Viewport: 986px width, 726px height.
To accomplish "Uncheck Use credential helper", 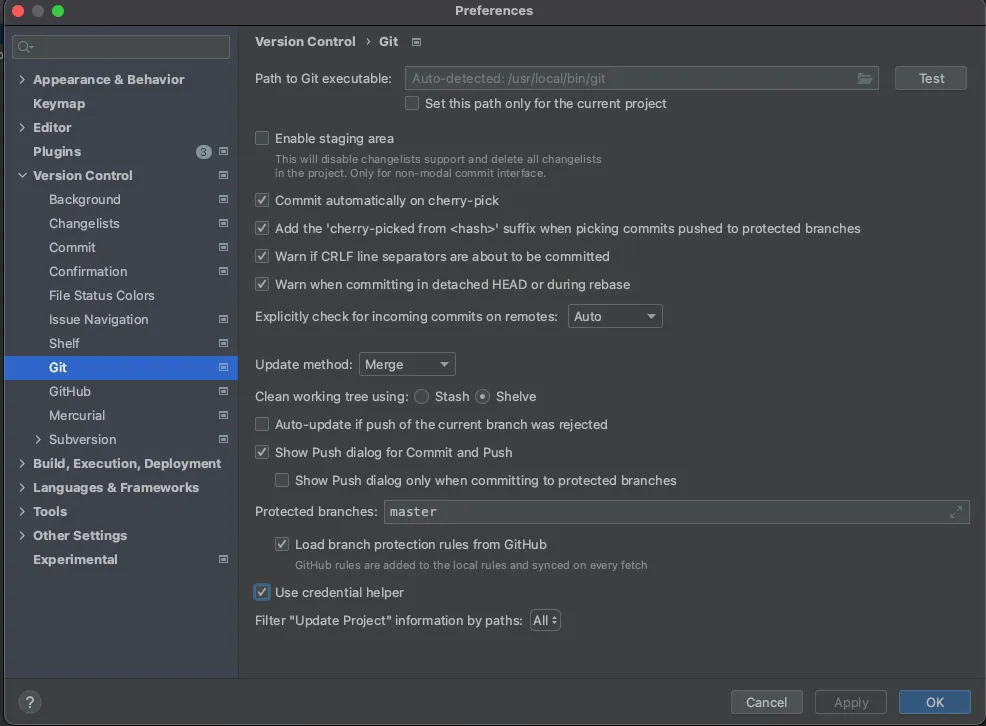I will tap(263, 593).
